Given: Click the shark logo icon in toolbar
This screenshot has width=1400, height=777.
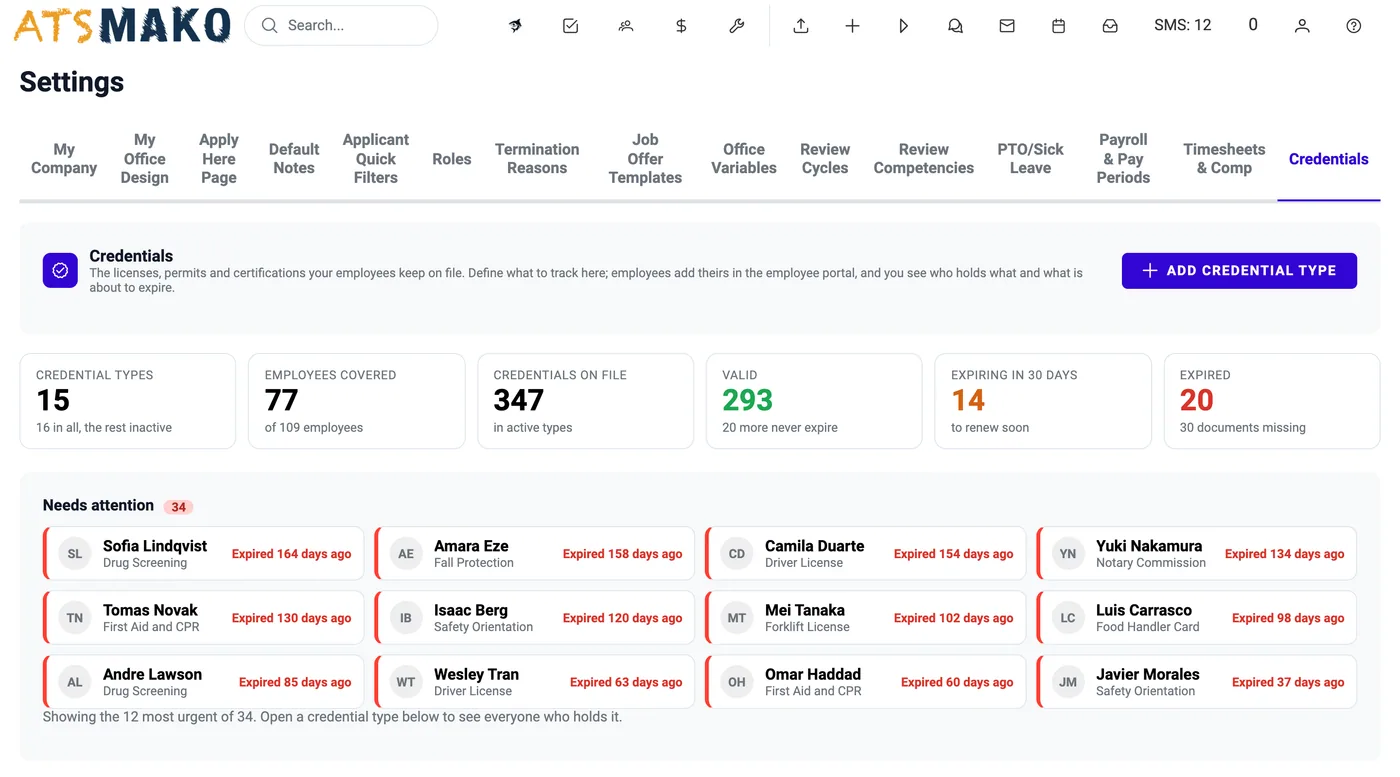Looking at the screenshot, I should pos(515,26).
